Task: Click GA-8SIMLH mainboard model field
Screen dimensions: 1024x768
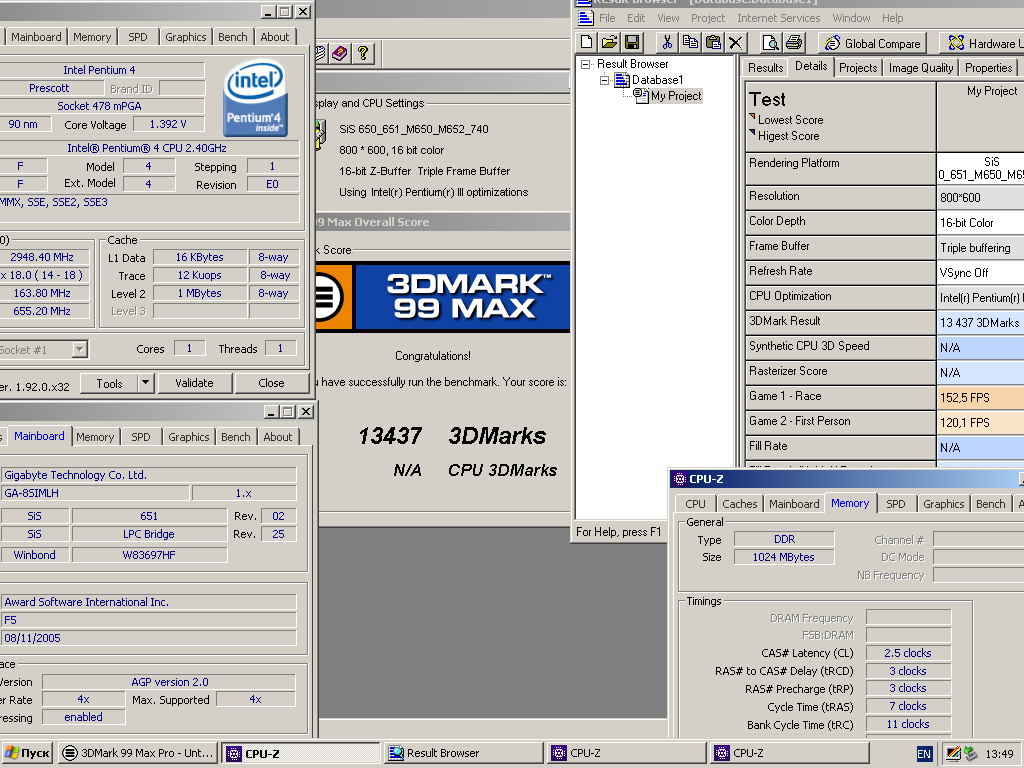Action: 95,493
